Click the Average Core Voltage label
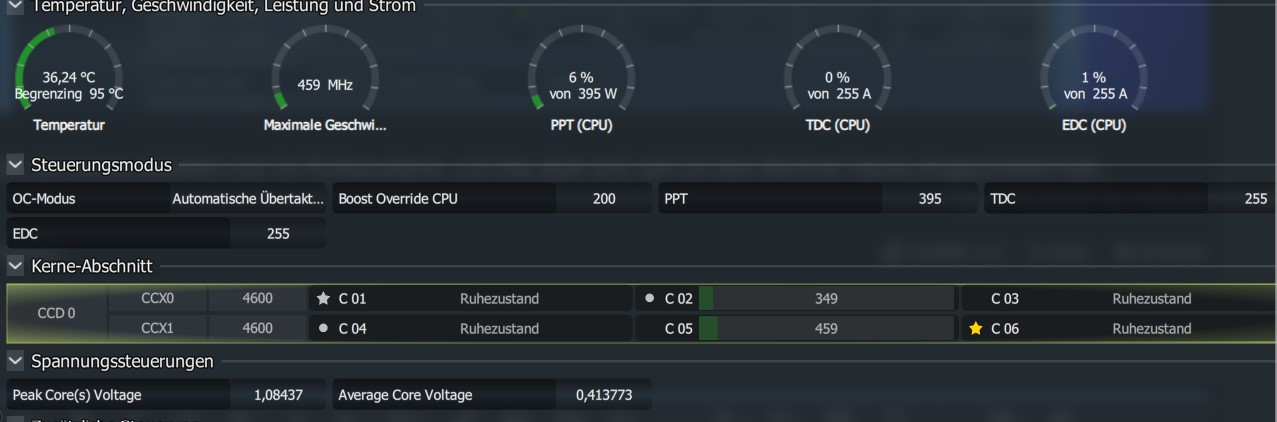This screenshot has width=1277, height=422. pos(405,395)
